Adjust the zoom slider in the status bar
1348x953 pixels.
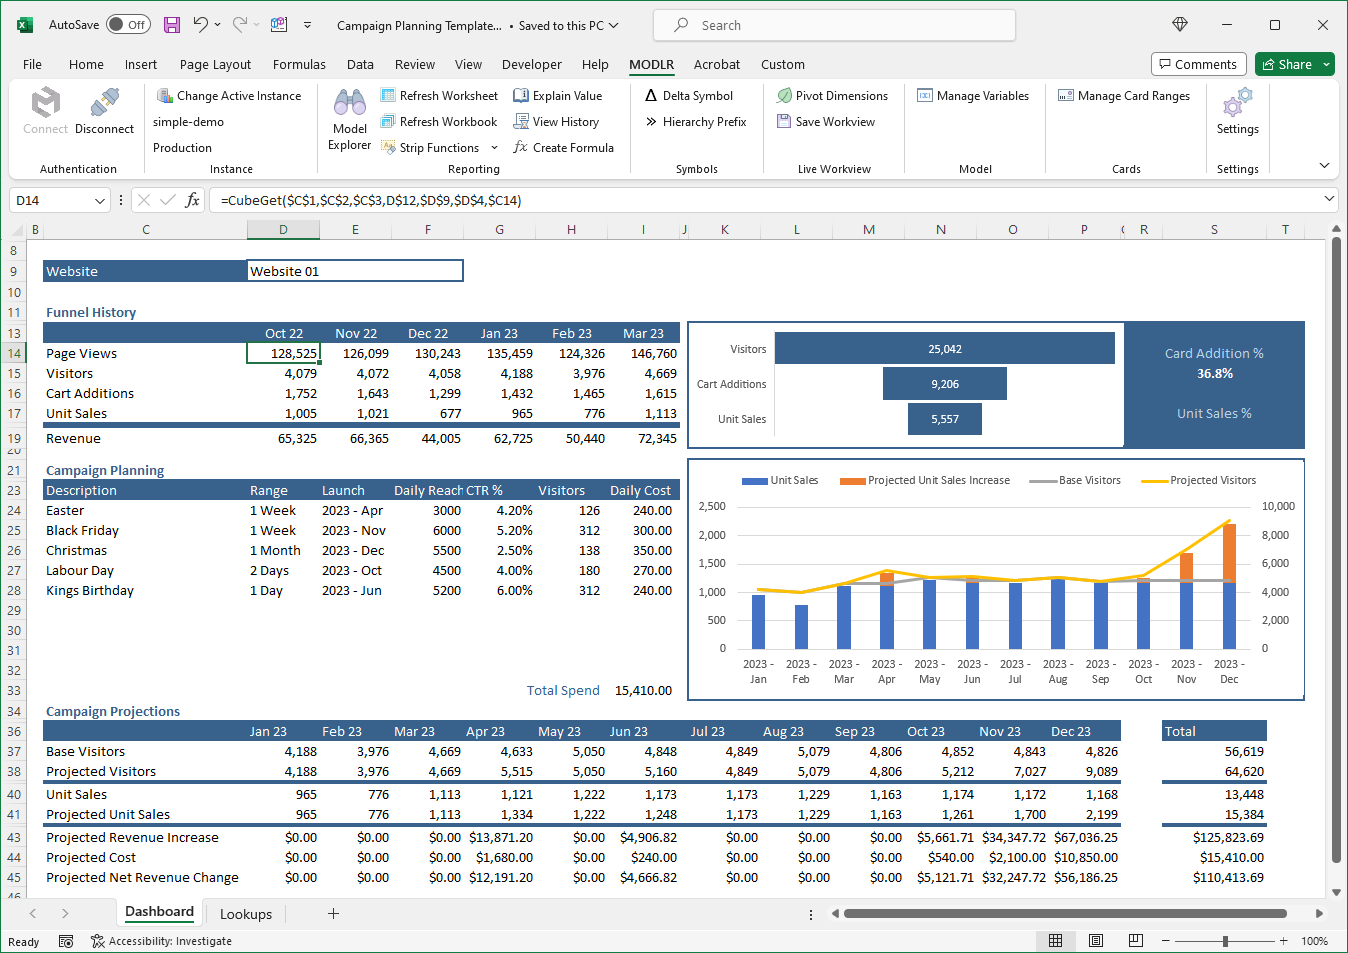(1224, 941)
